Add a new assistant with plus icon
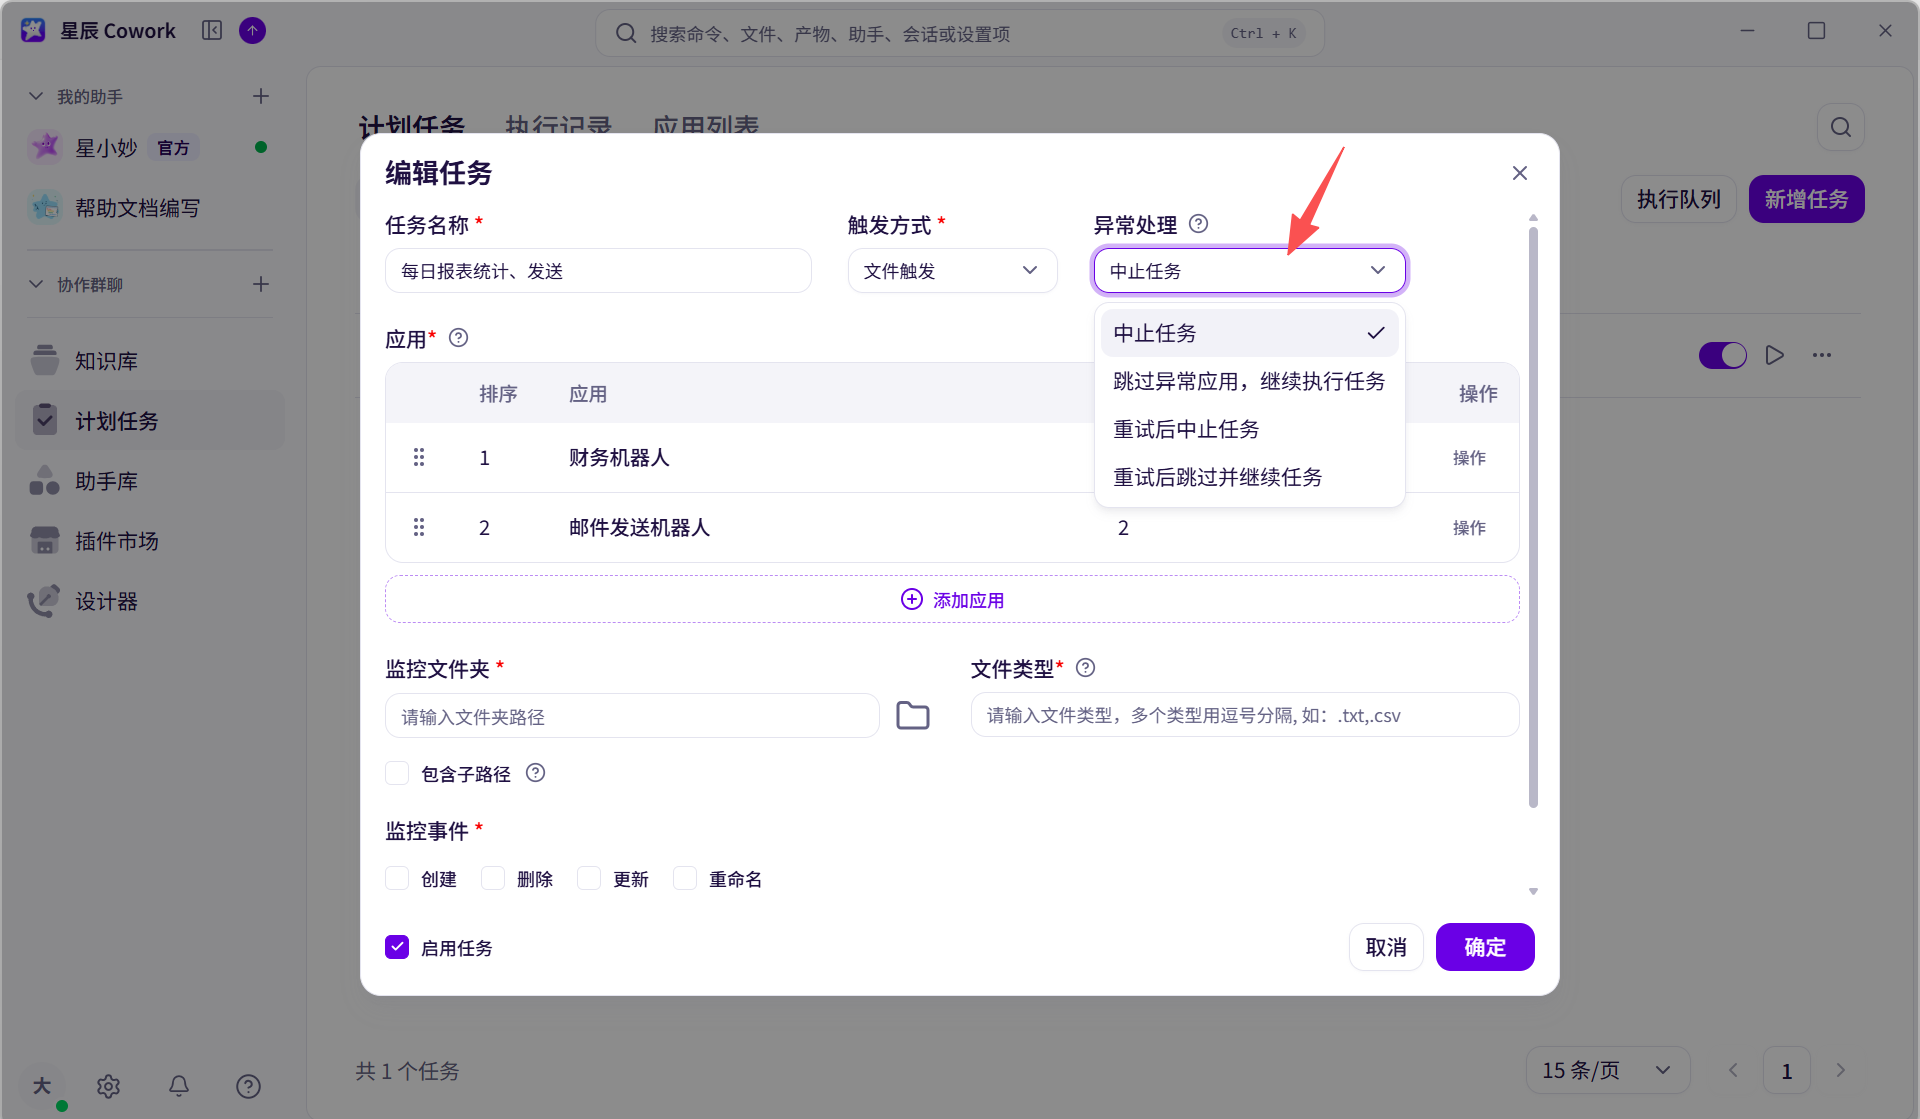 [261, 96]
